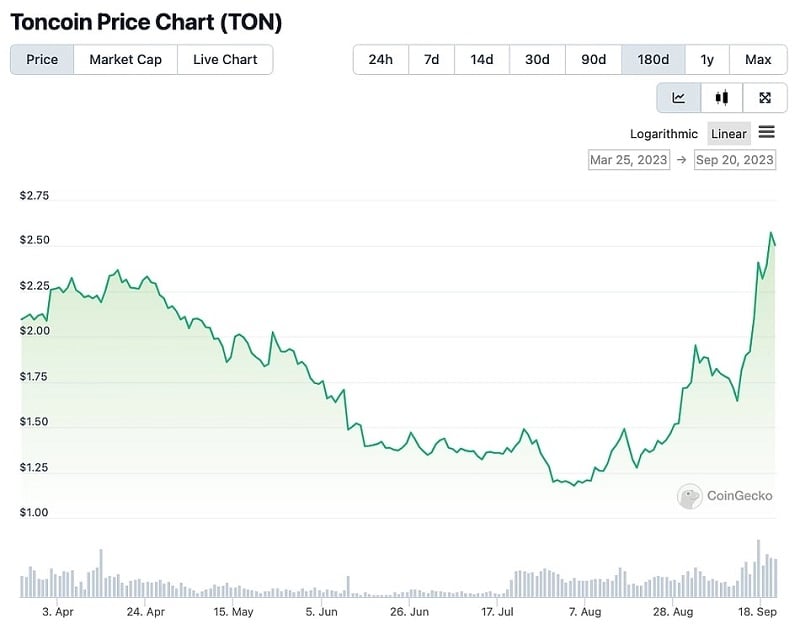Toggle Logarithmic scale for the chart
The image size is (800, 624).
coord(663,133)
